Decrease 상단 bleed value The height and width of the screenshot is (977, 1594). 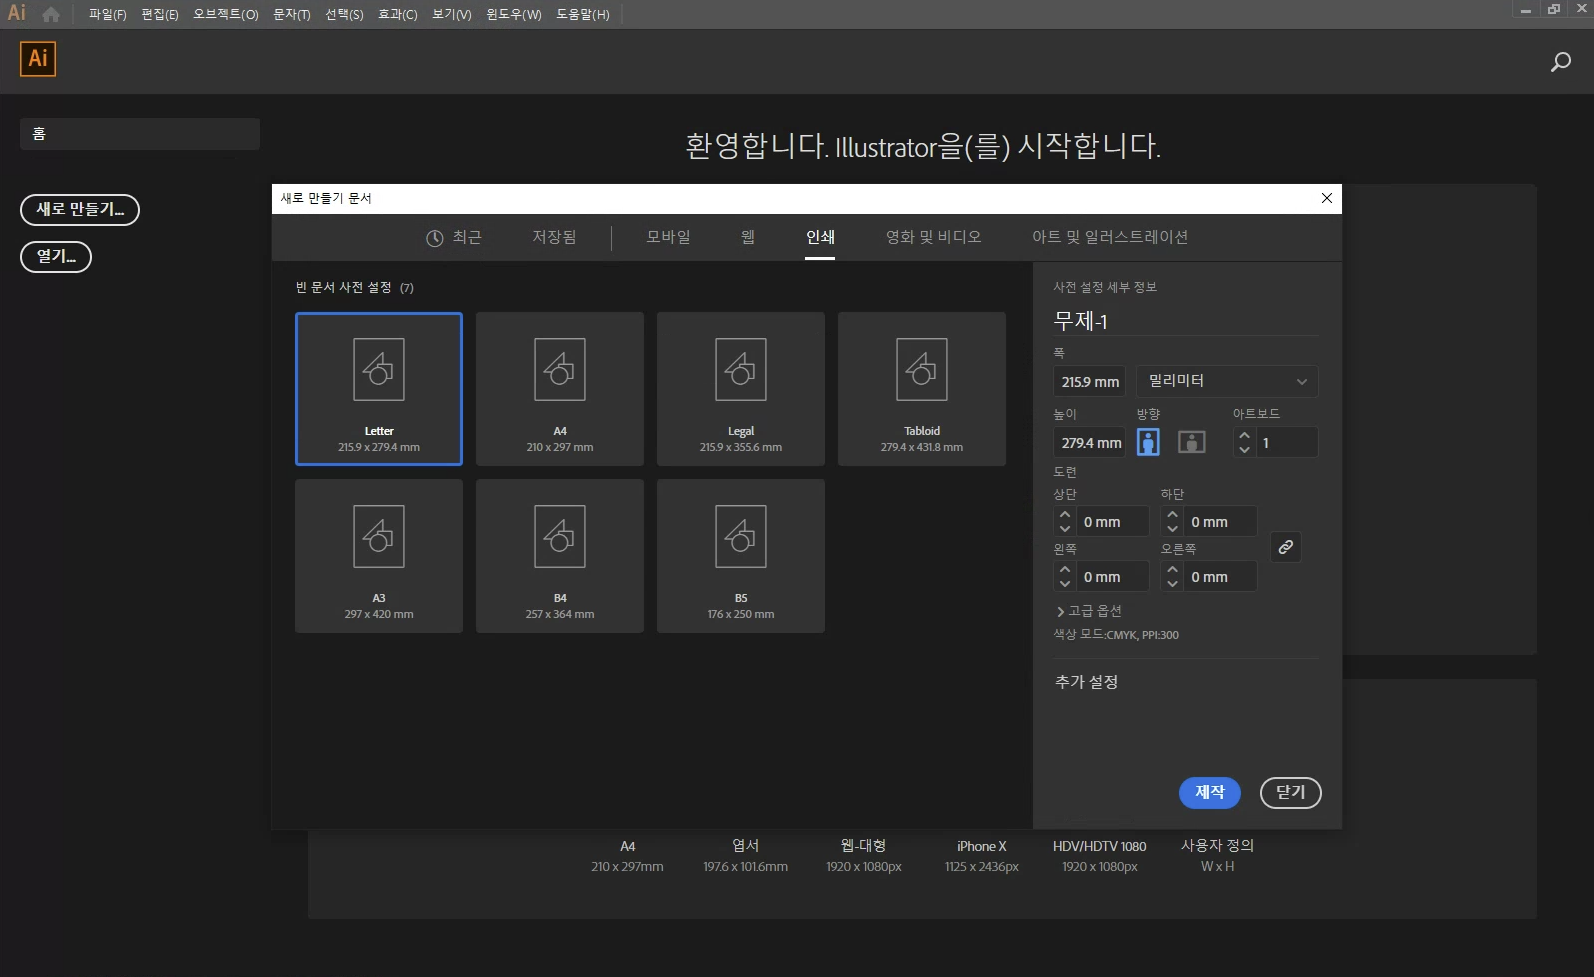tap(1065, 529)
